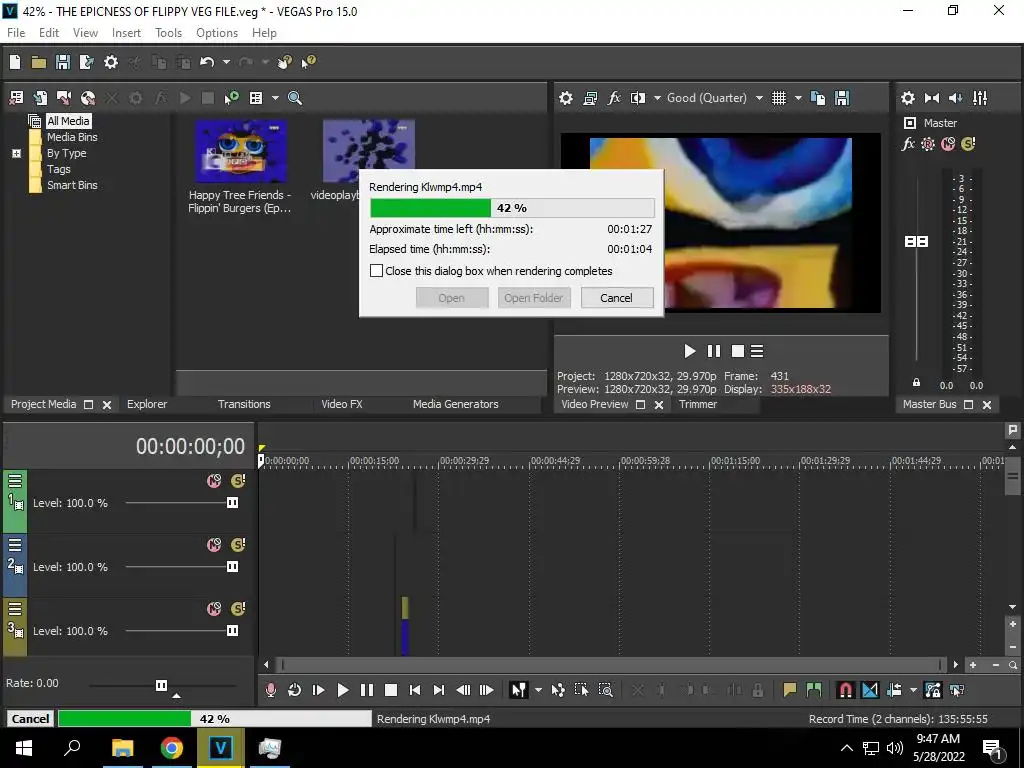This screenshot has height=768, width=1024.
Task: Click the What's This help icon
Action: click(x=308, y=62)
